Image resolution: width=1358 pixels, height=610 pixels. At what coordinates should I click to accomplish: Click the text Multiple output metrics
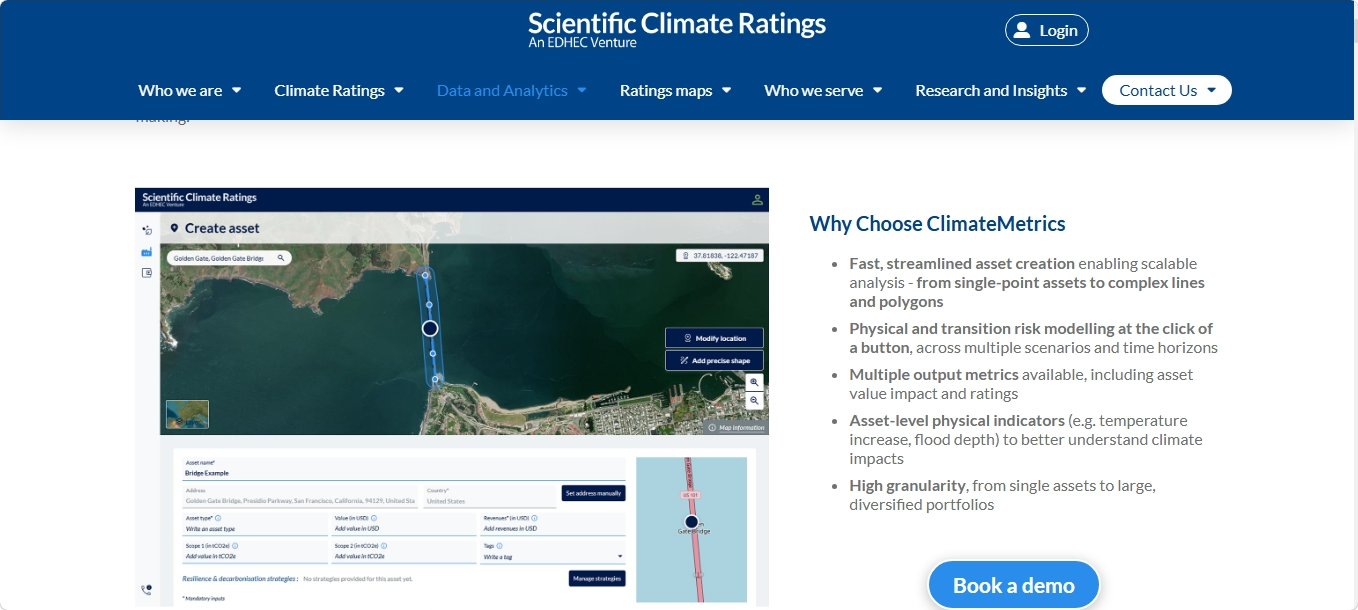click(x=934, y=374)
